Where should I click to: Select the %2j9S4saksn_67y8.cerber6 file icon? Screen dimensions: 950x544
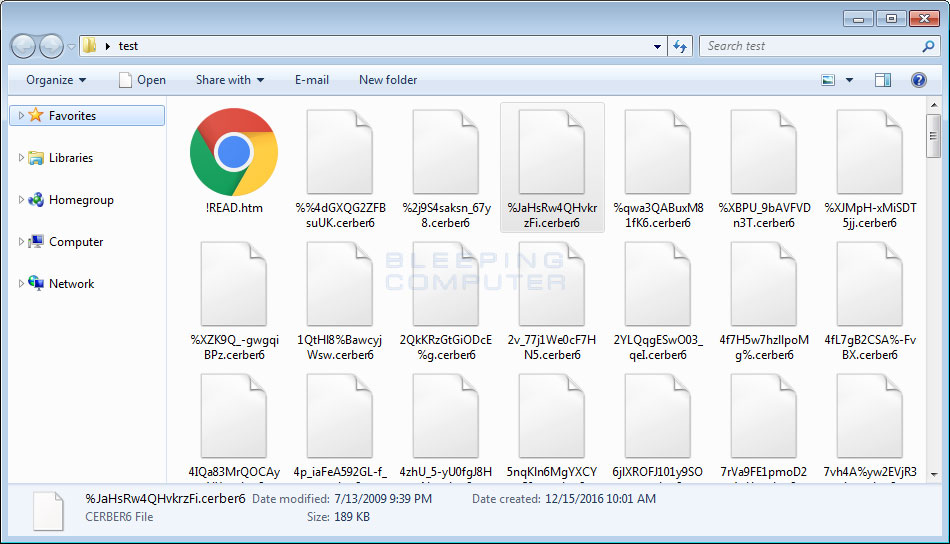(446, 152)
